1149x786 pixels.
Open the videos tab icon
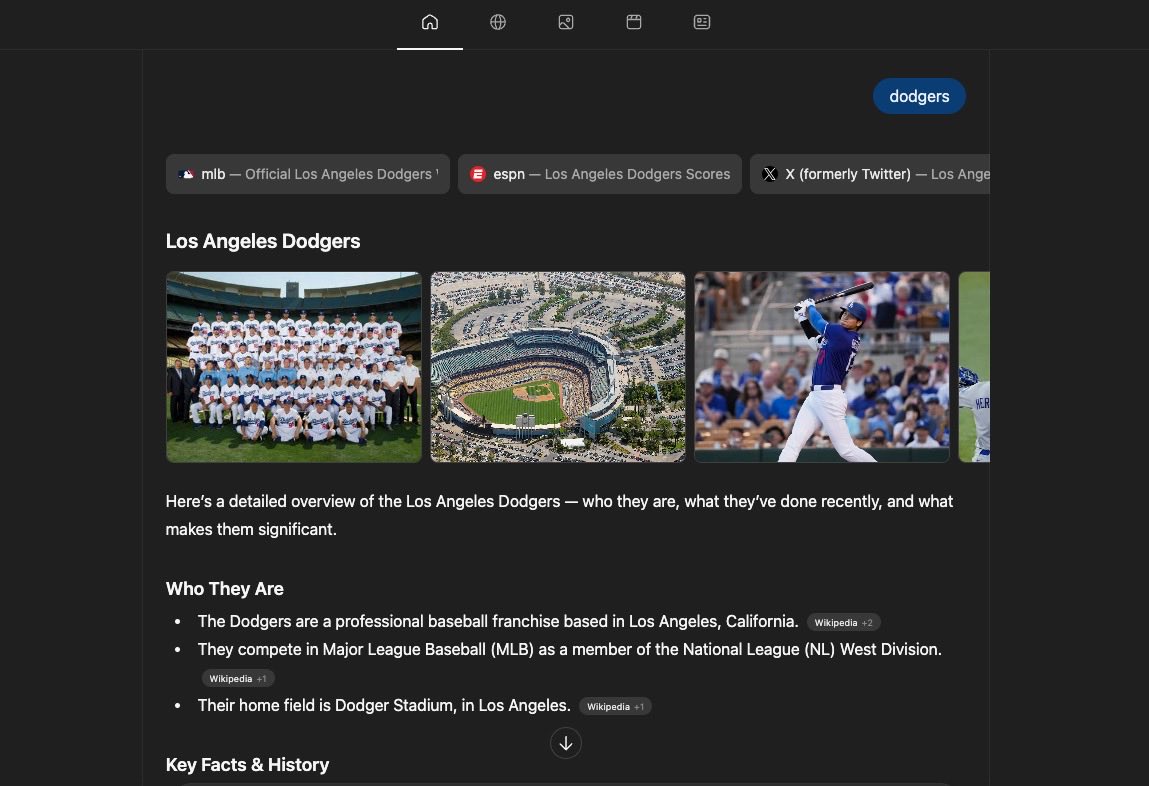click(x=634, y=22)
